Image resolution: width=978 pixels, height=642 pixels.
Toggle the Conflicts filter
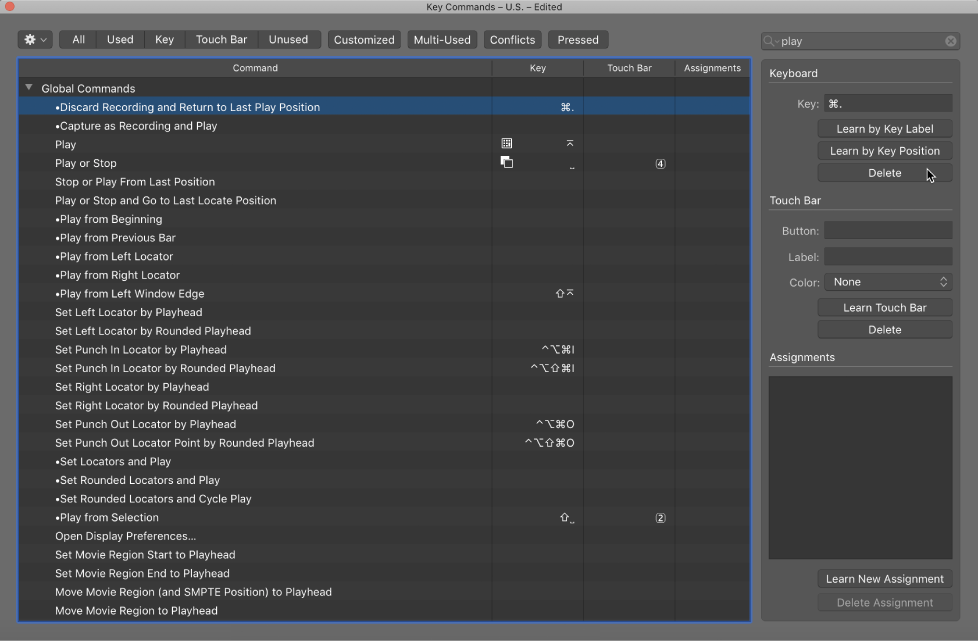(512, 40)
